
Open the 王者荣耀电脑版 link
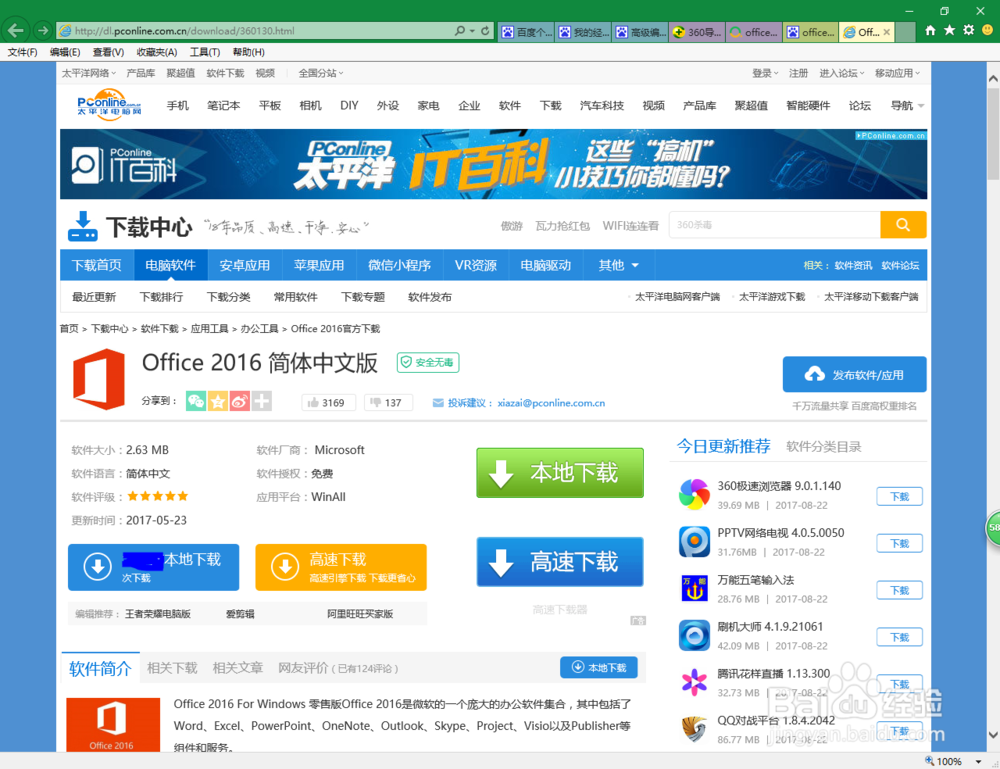158,614
